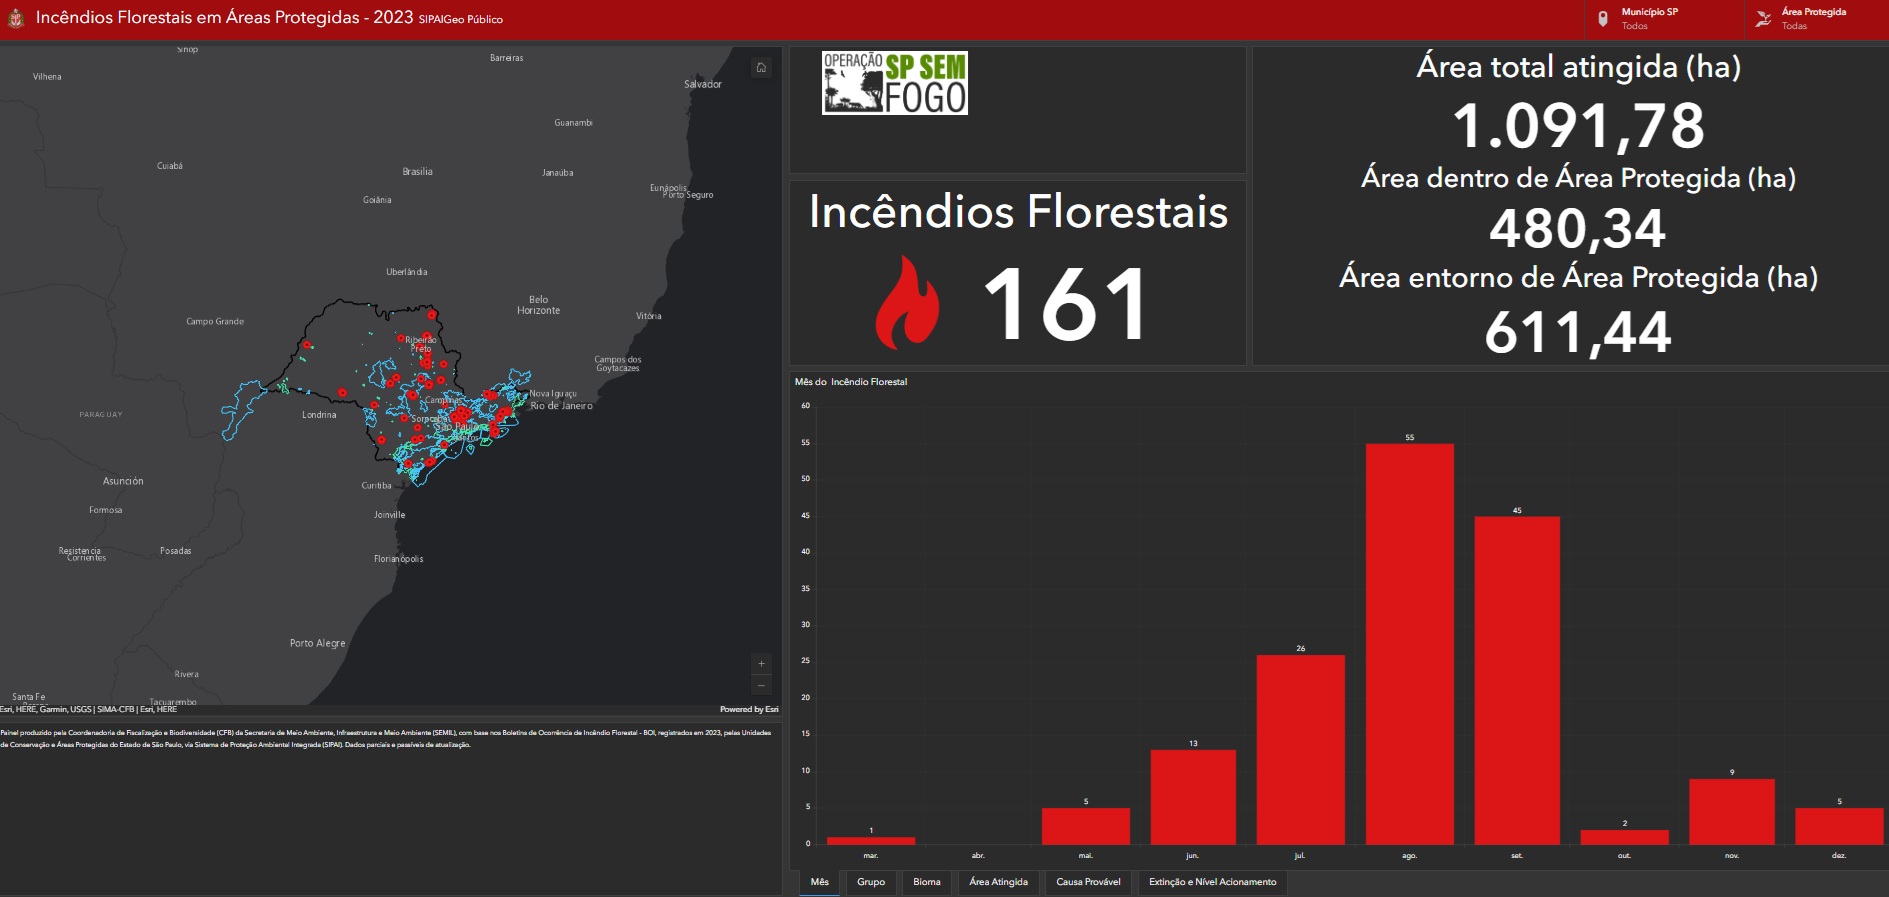Switch to the Bioma tab
Screen dimensions: 1889x897
927,882
